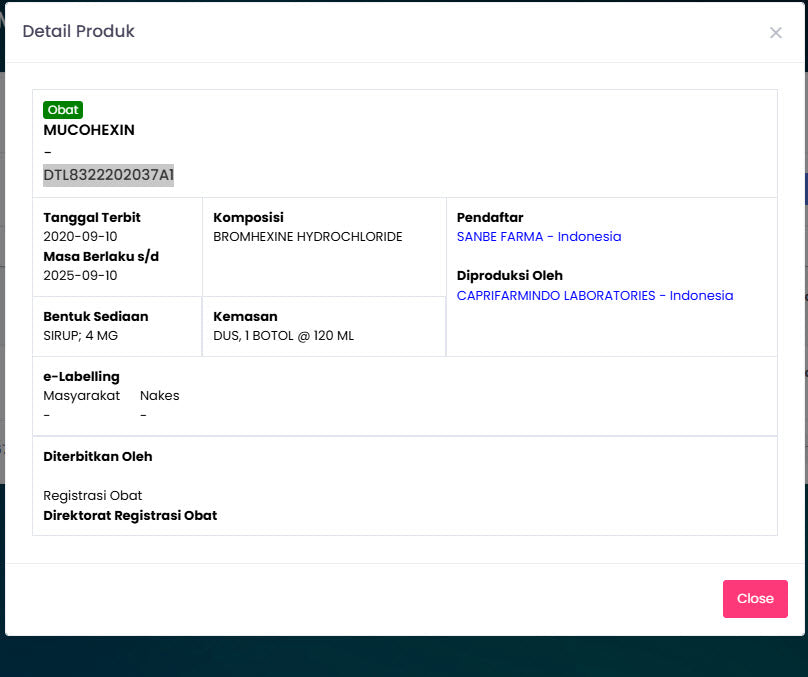Click the expiry date 2025-09-10
The width and height of the screenshot is (808, 677).
tap(80, 276)
